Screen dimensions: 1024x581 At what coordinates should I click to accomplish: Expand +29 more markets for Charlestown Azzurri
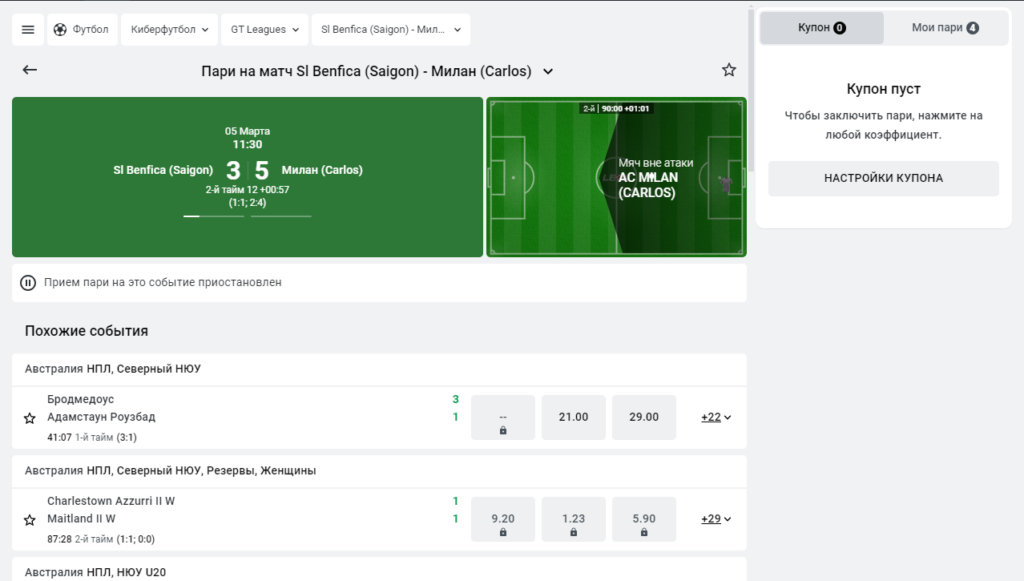pos(716,519)
